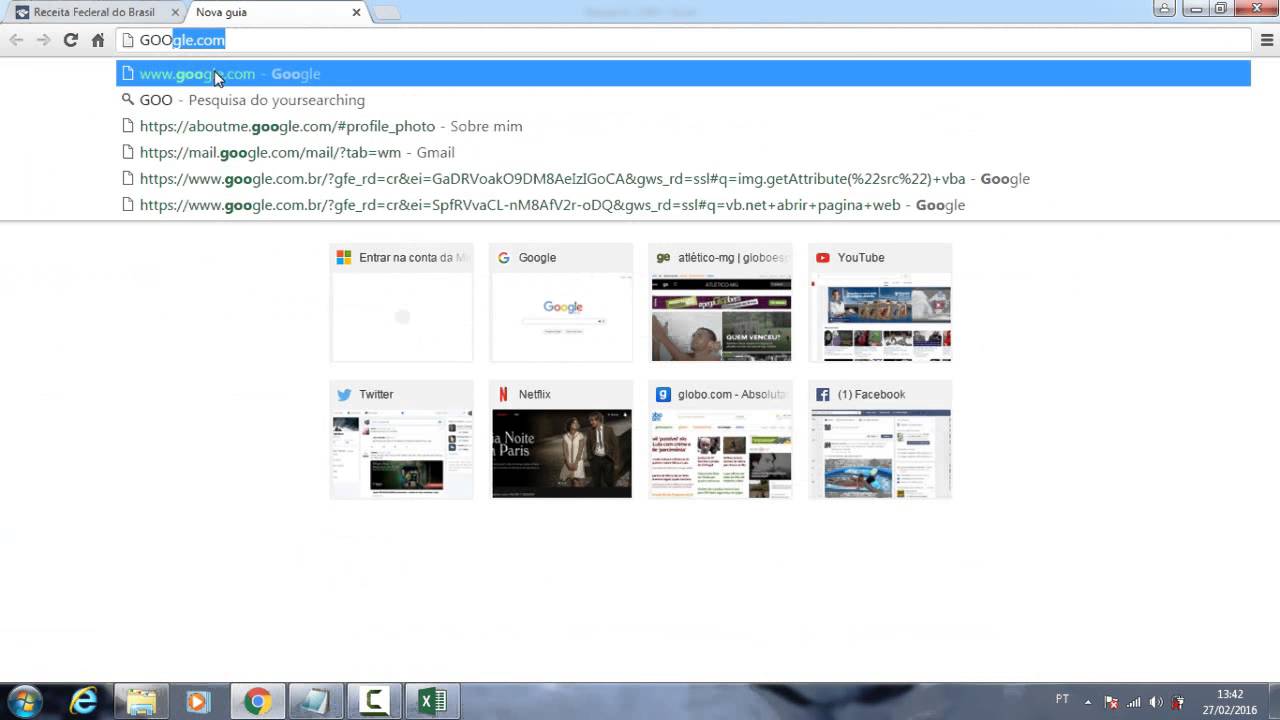This screenshot has height=720, width=1280.
Task: Open the Twitter thumbnail tile
Action: (401, 439)
